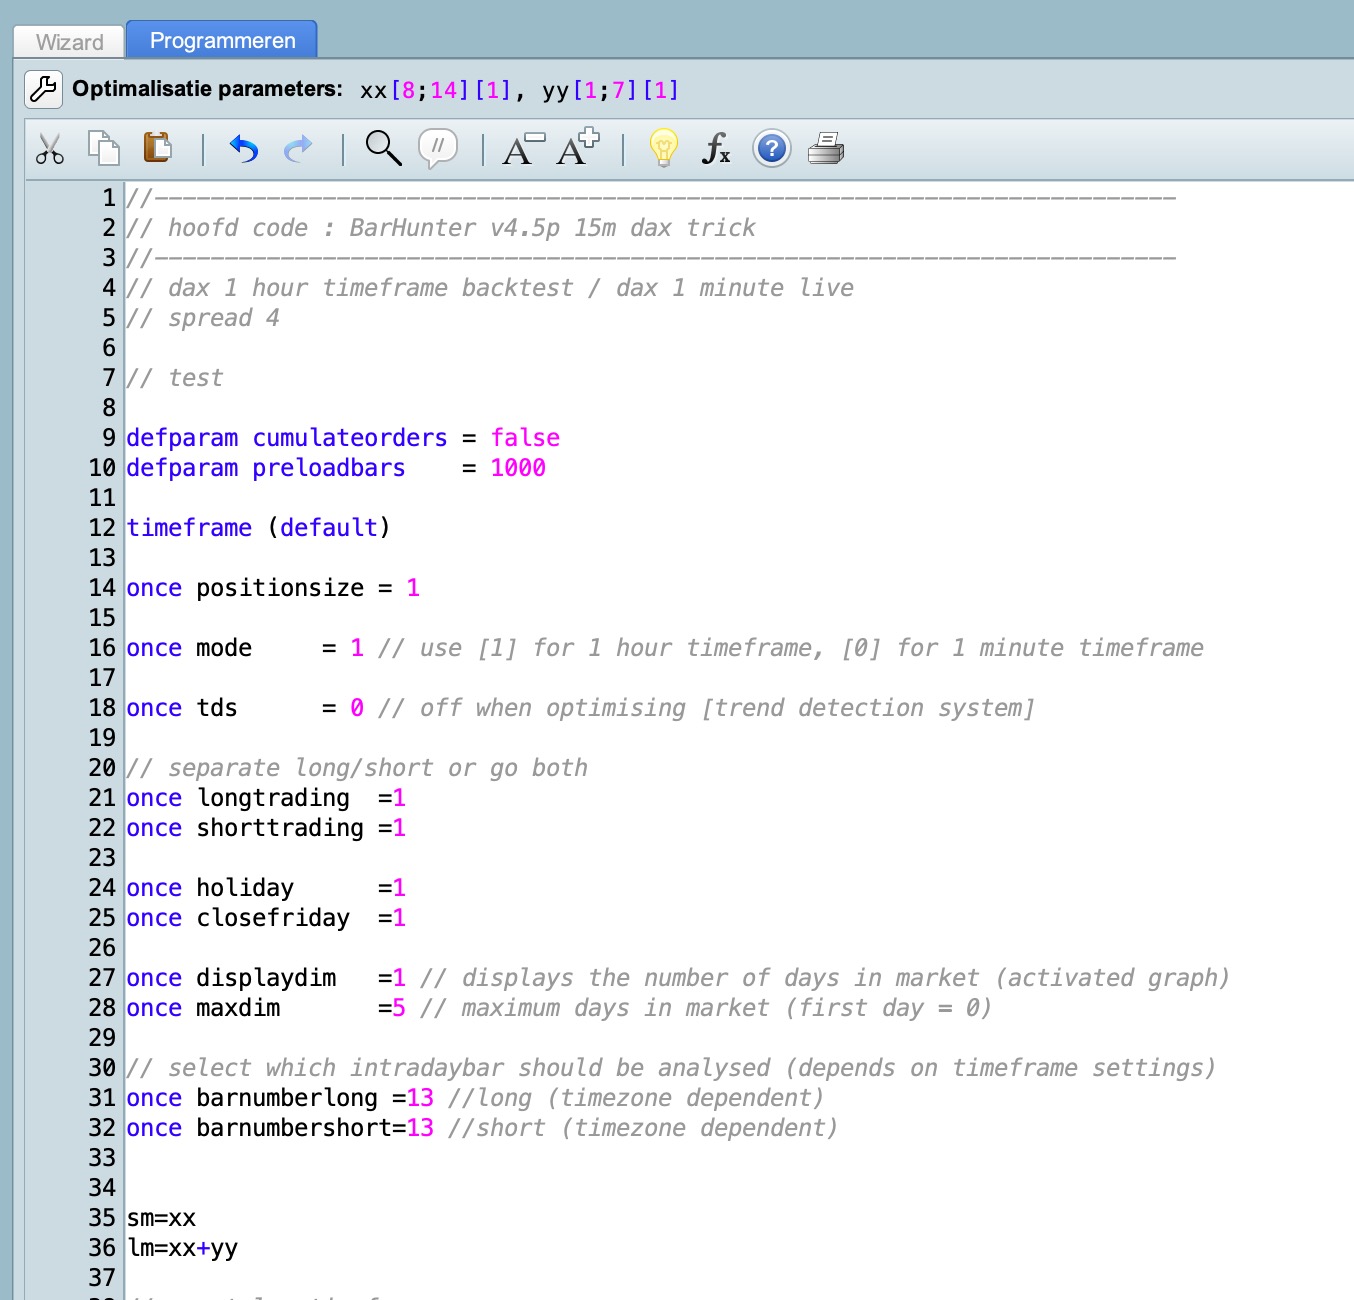
Task: Click line number 18 in the gutter
Action: (102, 708)
